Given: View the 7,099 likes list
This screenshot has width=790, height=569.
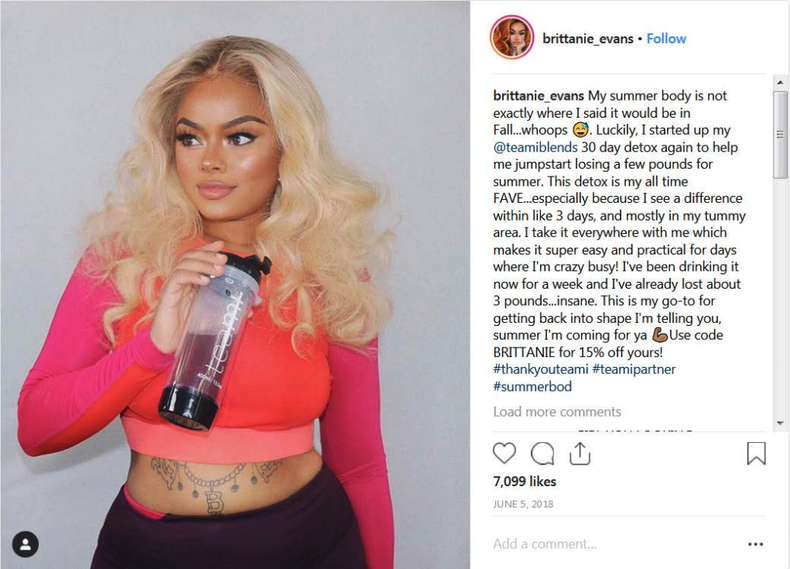Looking at the screenshot, I should [524, 481].
